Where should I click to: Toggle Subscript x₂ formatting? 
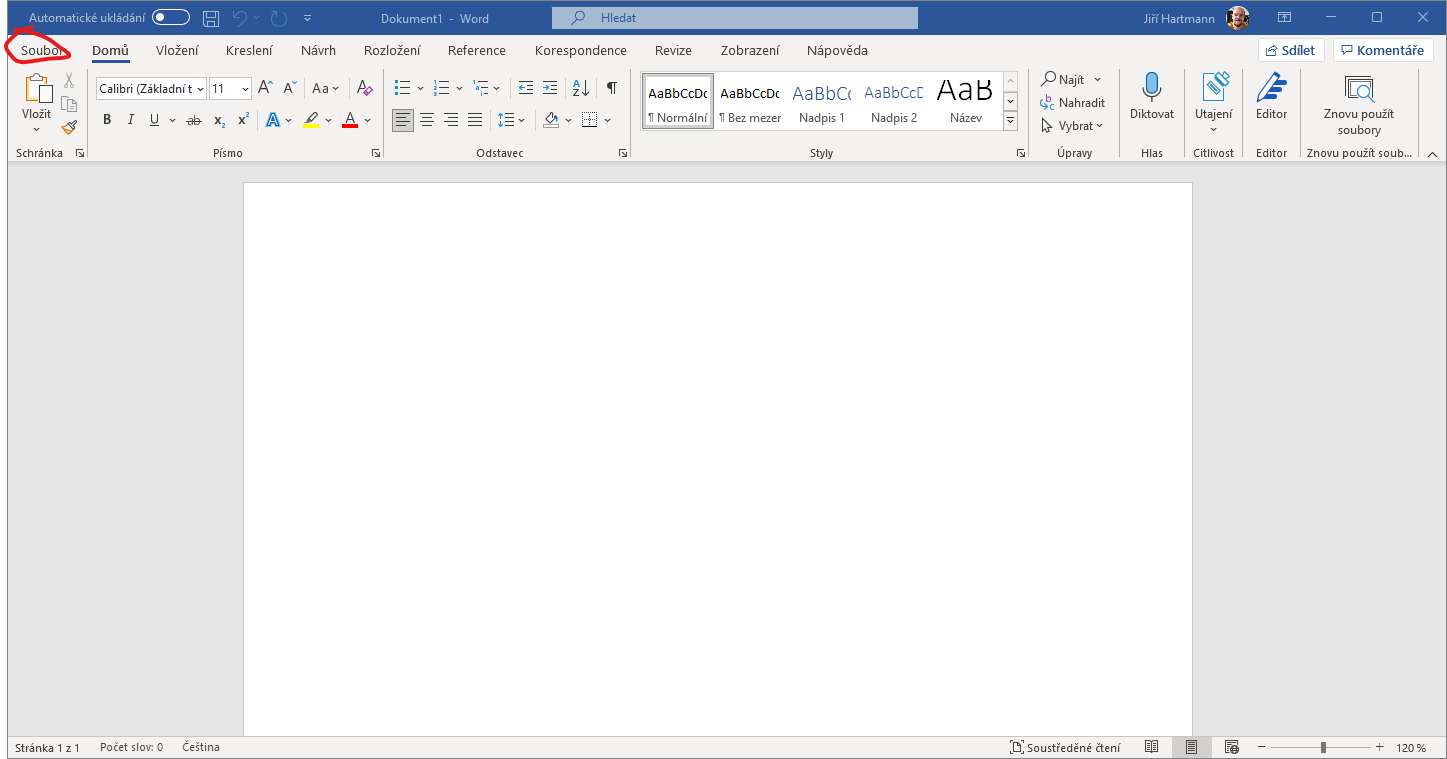click(219, 120)
